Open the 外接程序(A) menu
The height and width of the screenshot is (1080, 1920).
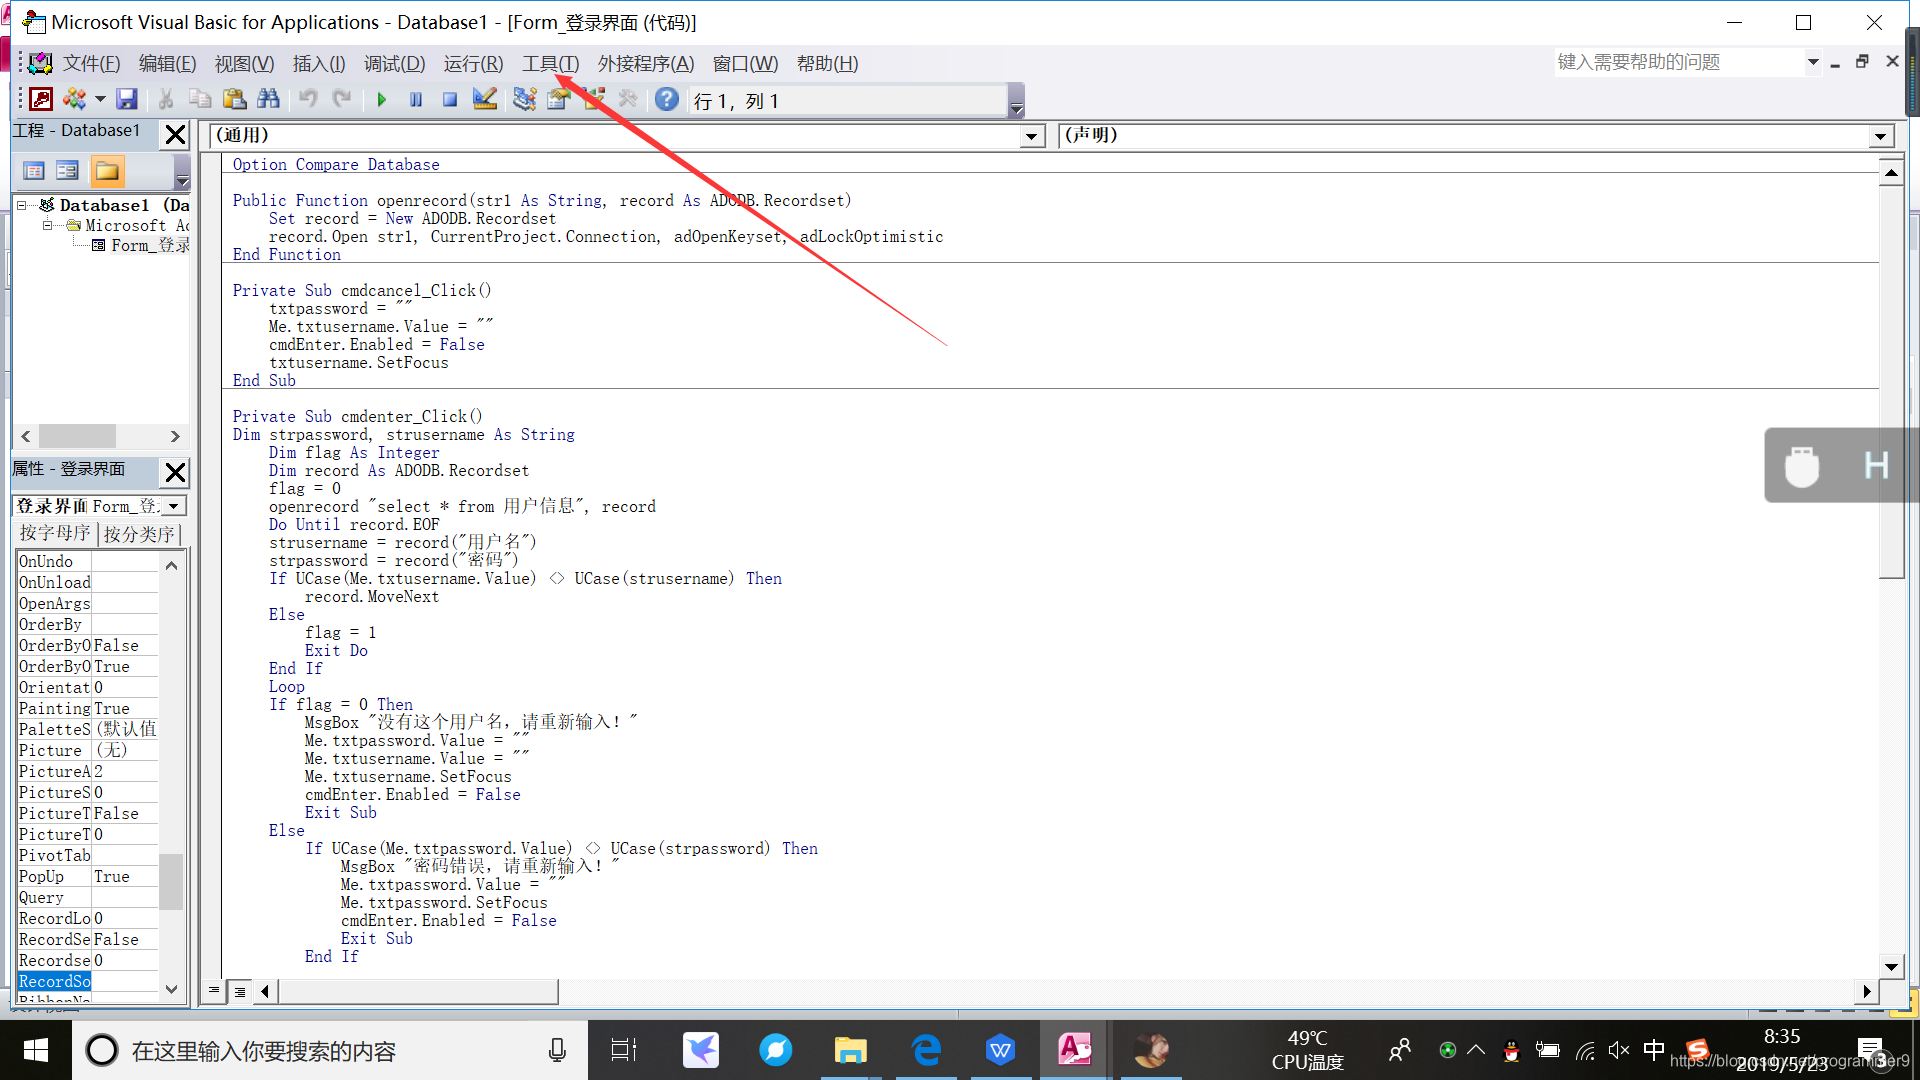(x=646, y=64)
